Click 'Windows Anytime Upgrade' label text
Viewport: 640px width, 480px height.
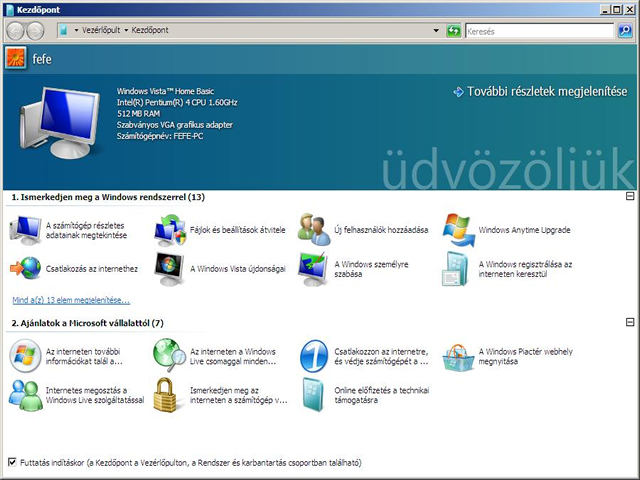524,230
